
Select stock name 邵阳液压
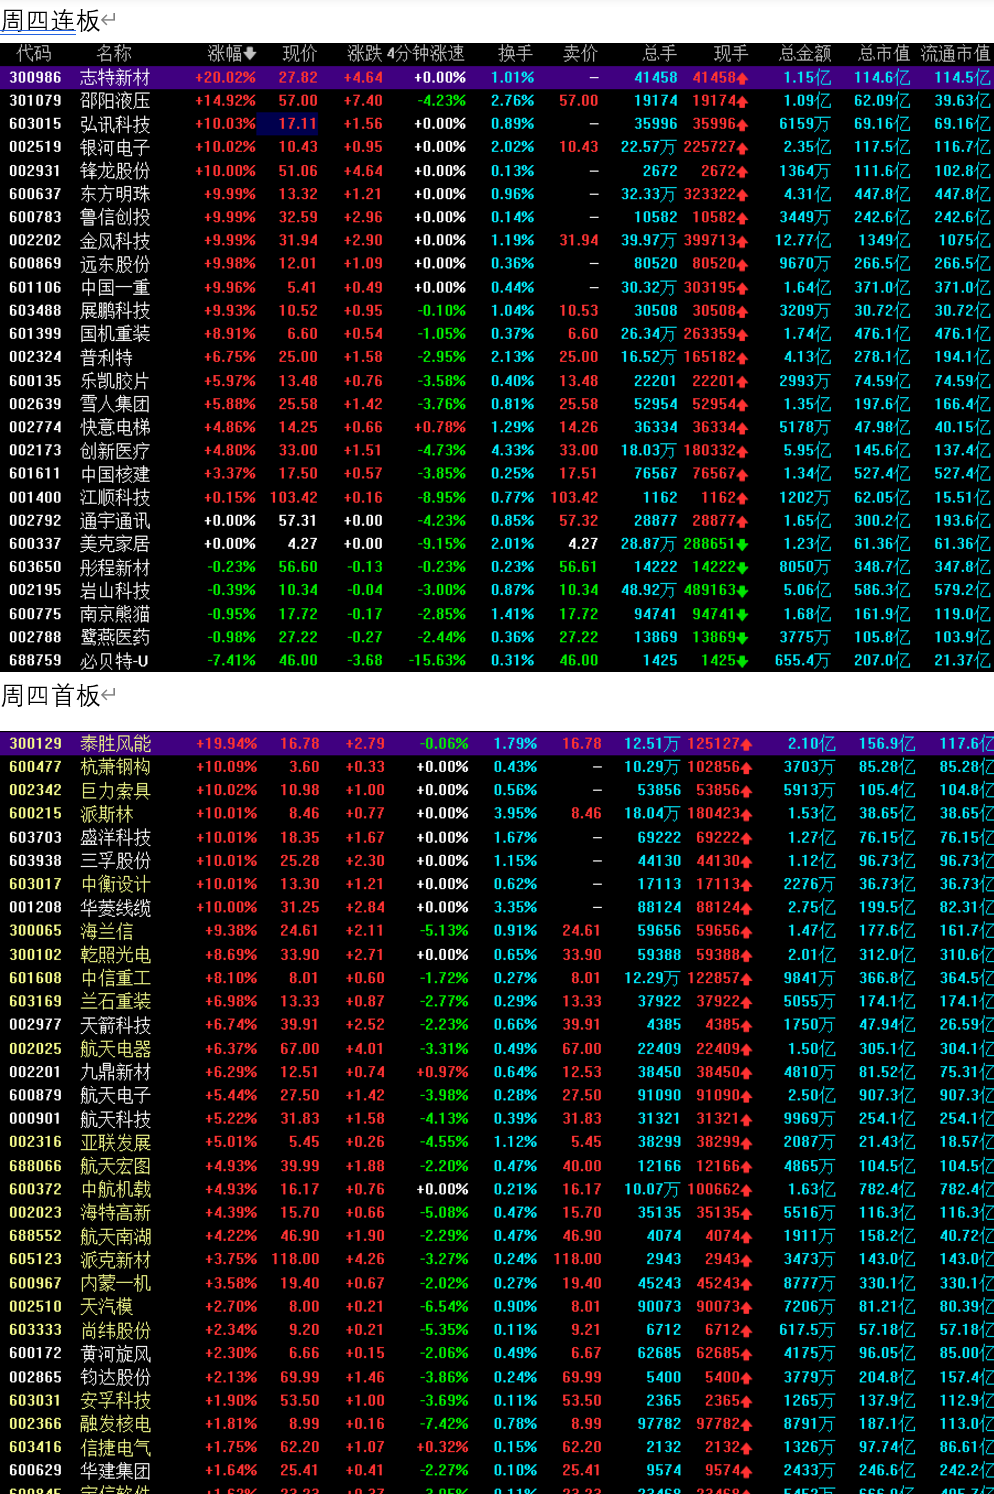pos(115,101)
